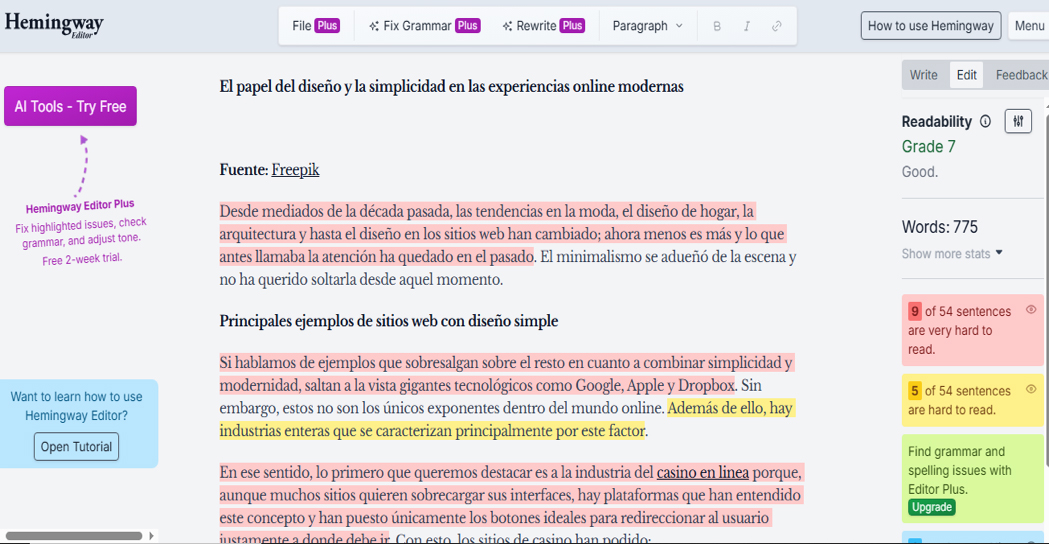Click Rewrite sparkle tool
This screenshot has height=544, width=1049.
[x=543, y=26]
